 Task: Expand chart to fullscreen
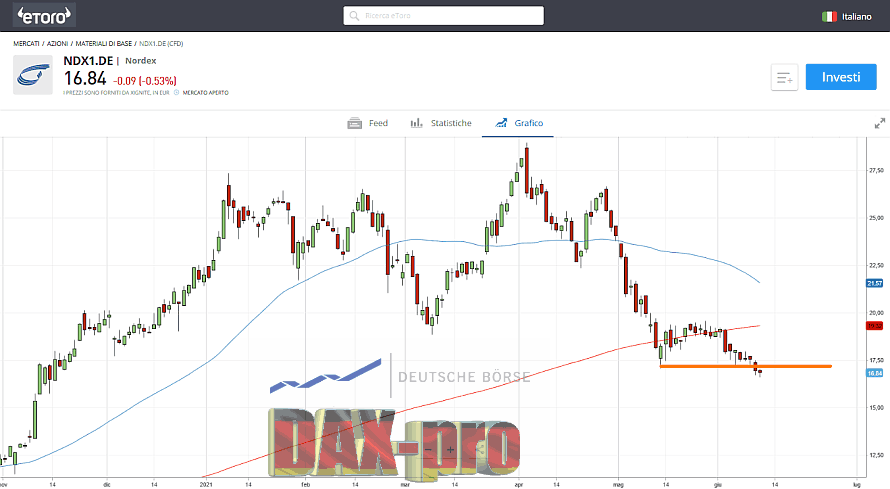(880, 123)
